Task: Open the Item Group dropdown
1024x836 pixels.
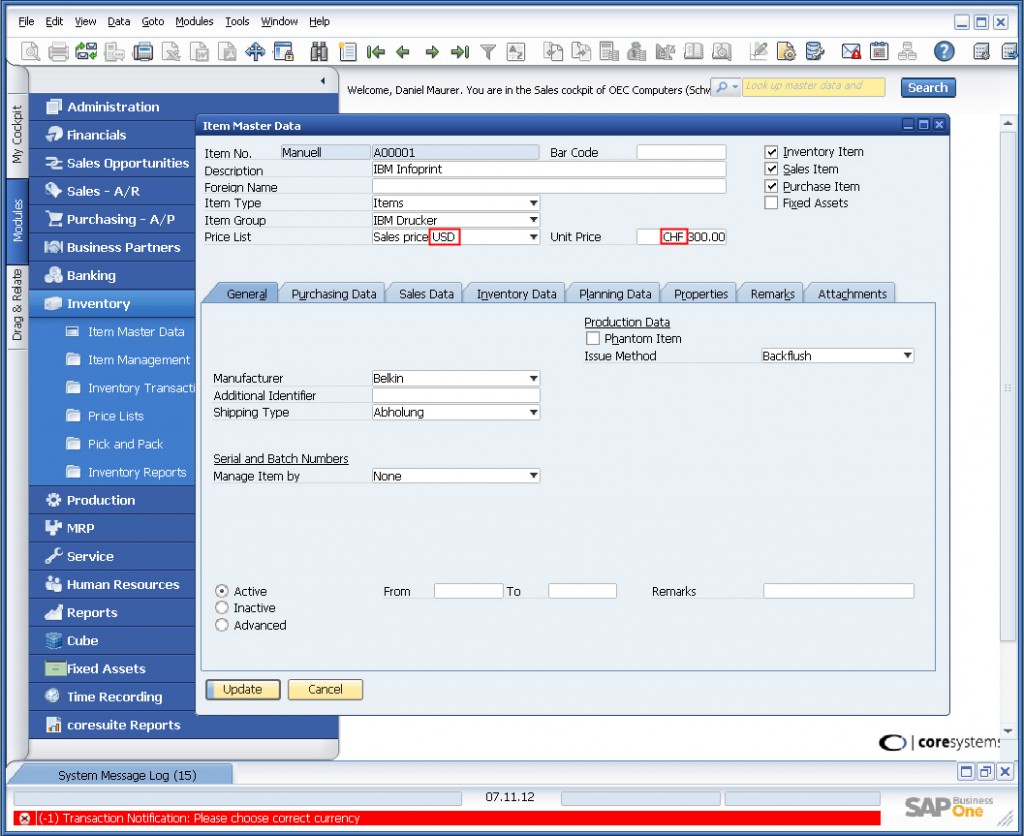Action: pyautogui.click(x=533, y=220)
